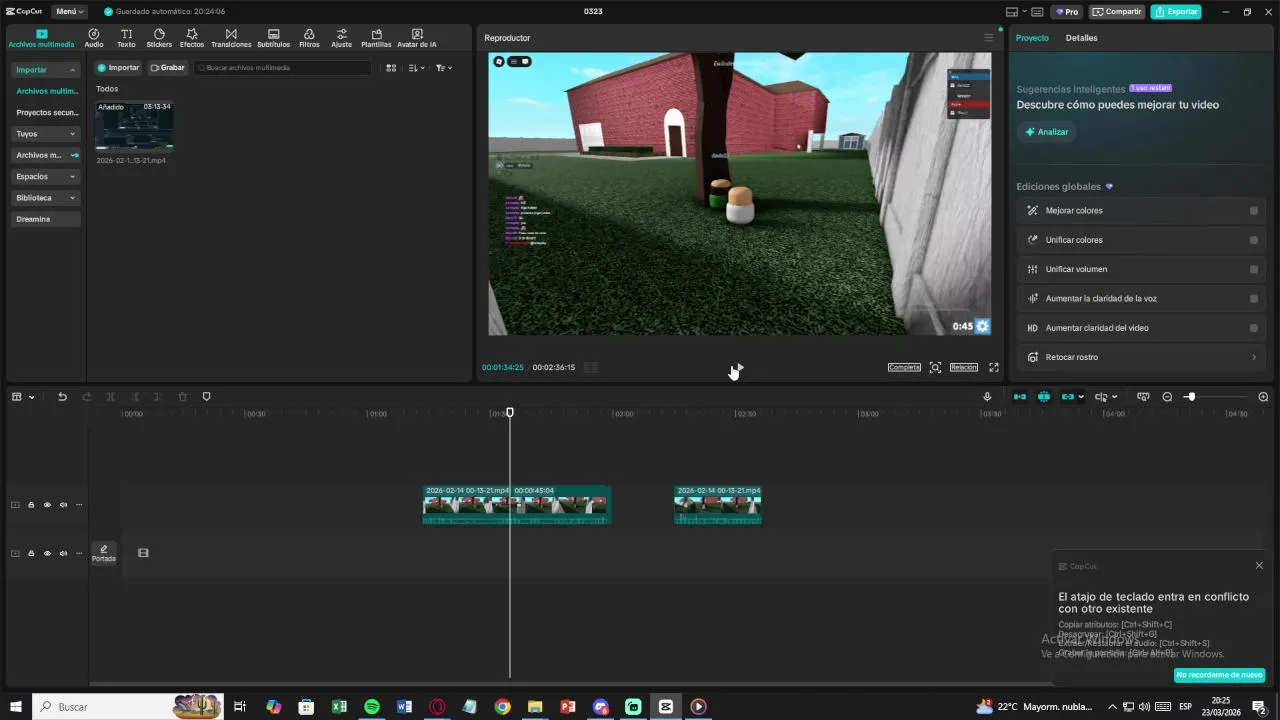Switch to the Proyecto tab

click(1032, 38)
